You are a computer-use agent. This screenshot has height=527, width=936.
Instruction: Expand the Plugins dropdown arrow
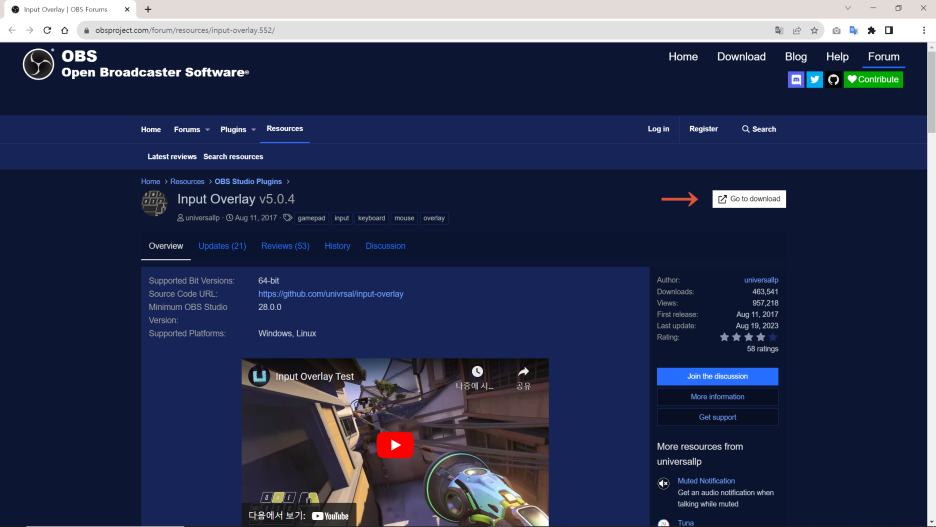(x=253, y=130)
